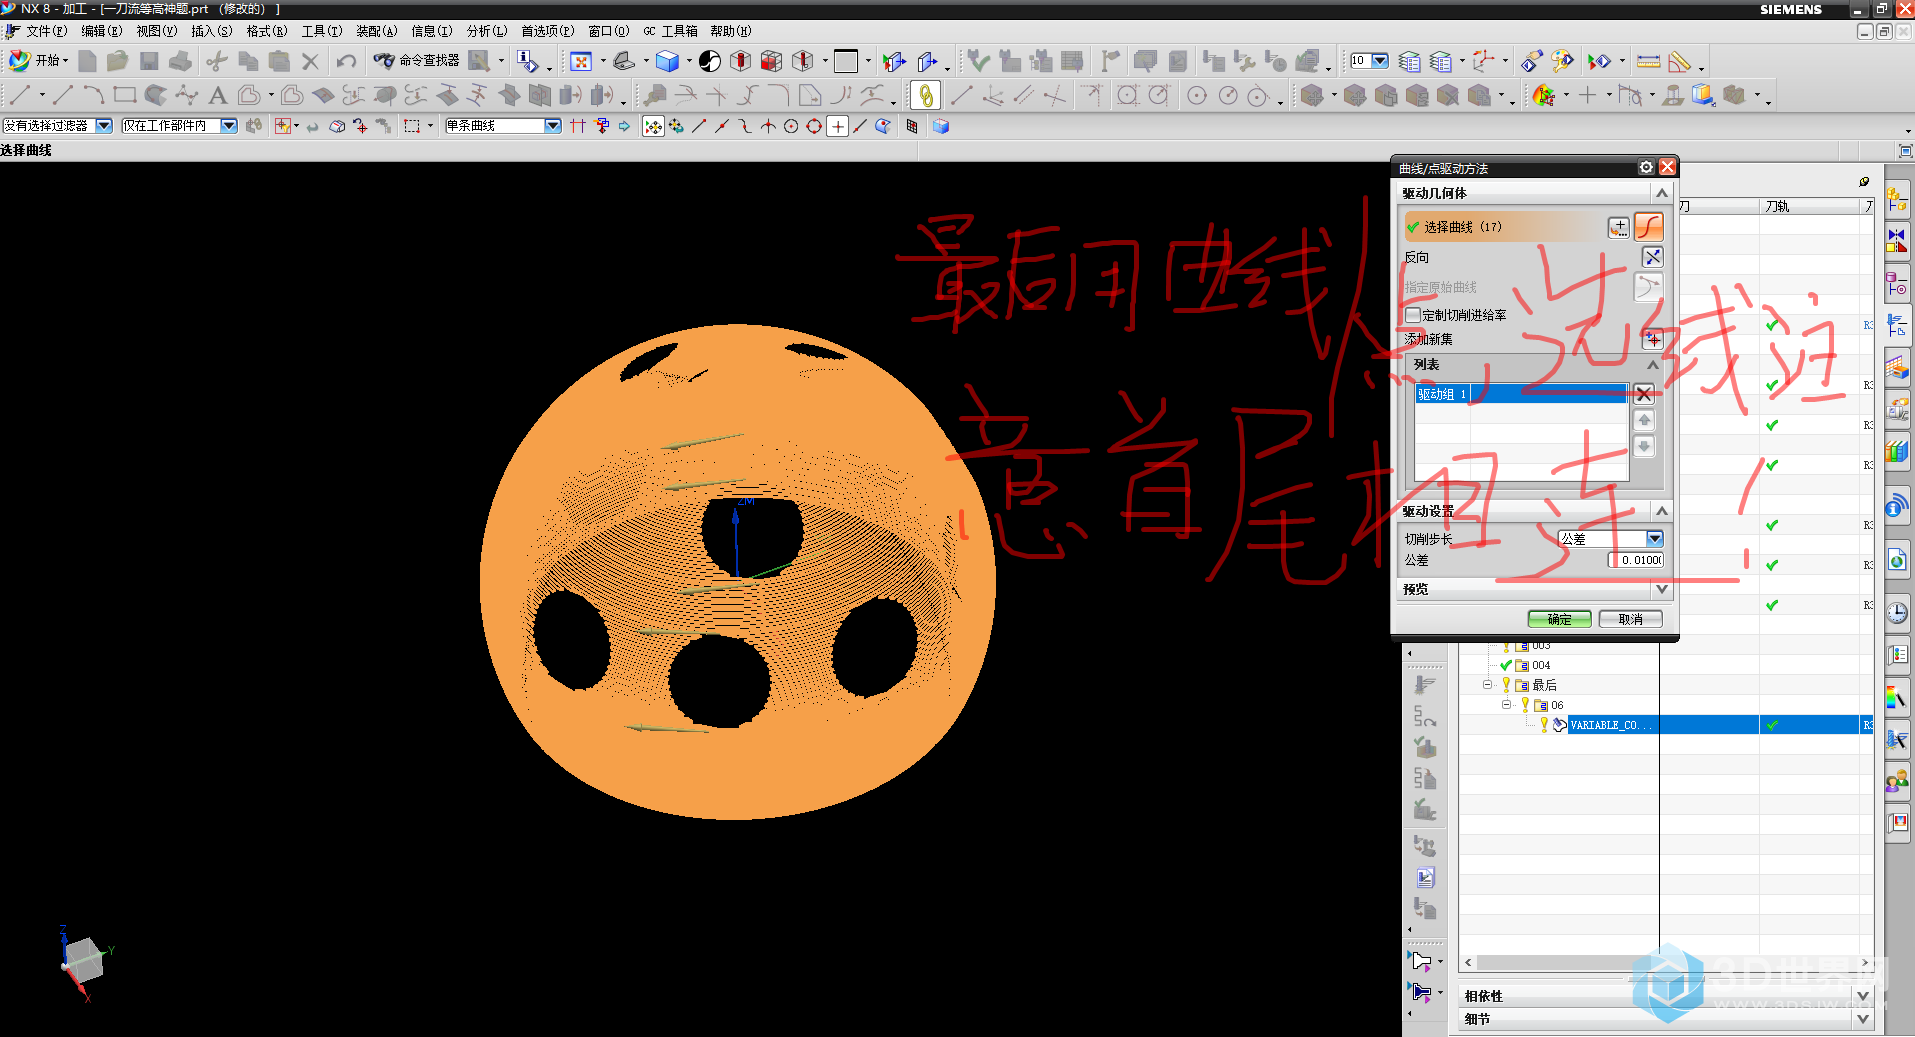Click the Text (A) curve tool
This screenshot has height=1037, width=1915.
pyautogui.click(x=217, y=95)
